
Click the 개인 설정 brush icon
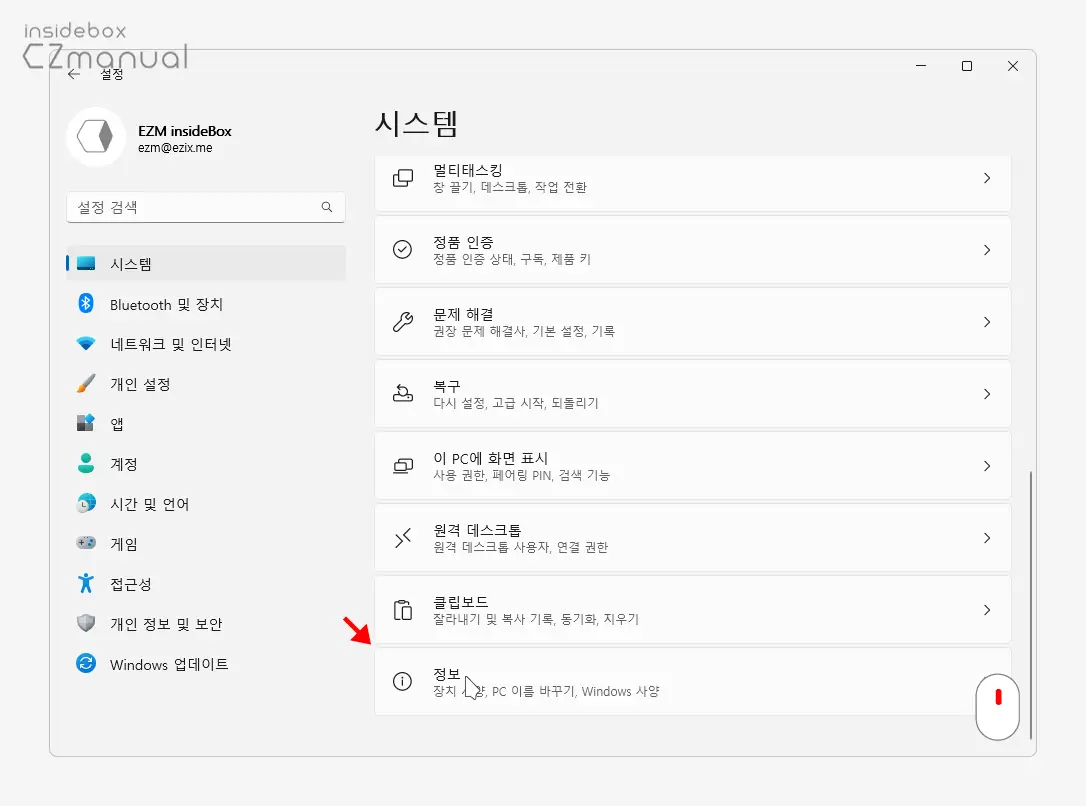(86, 384)
